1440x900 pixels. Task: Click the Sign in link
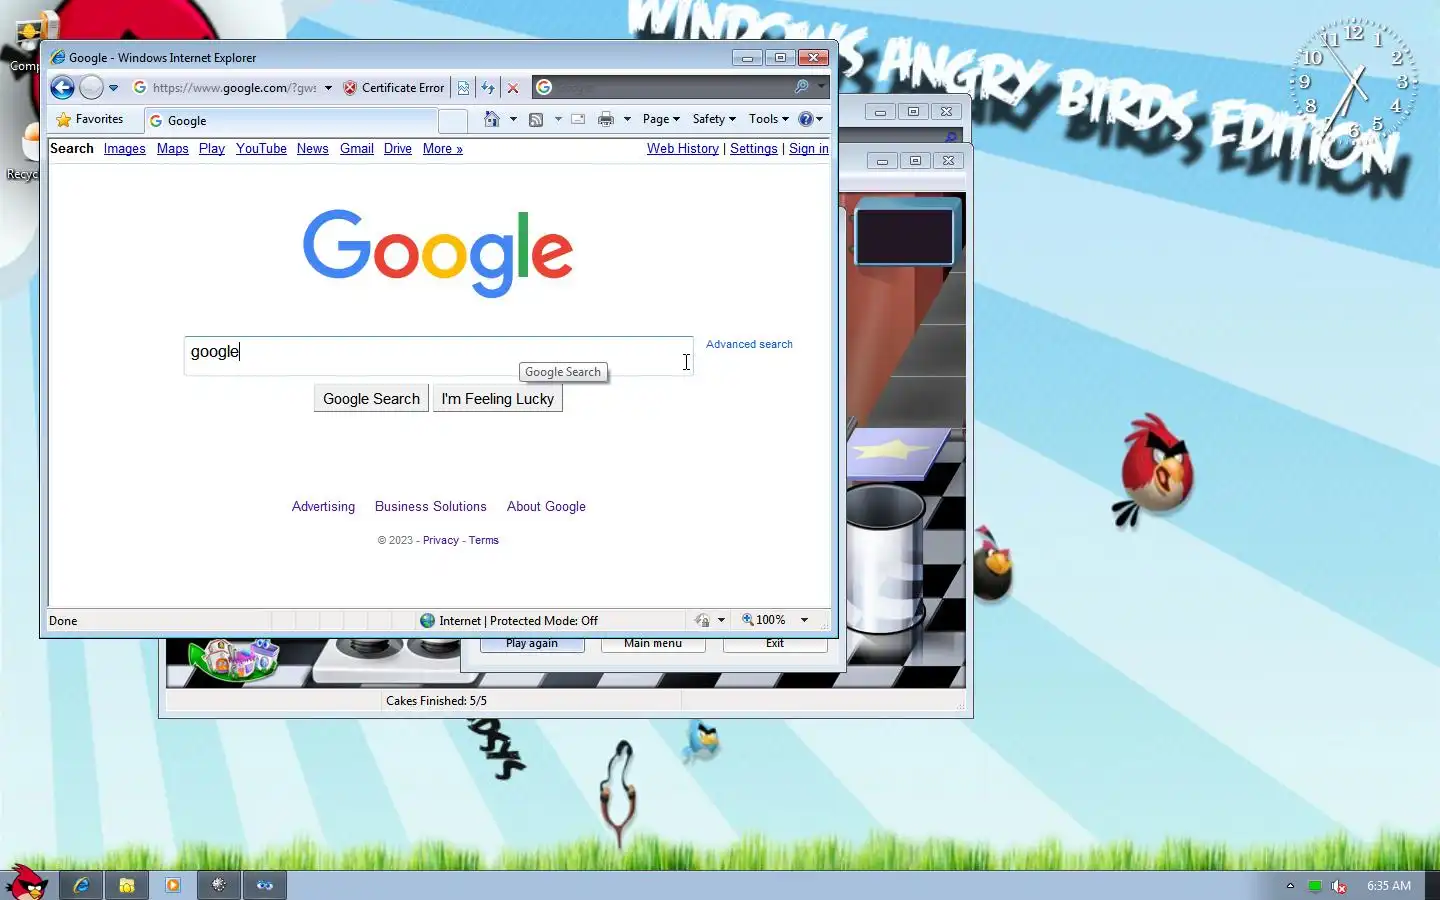[x=809, y=149]
